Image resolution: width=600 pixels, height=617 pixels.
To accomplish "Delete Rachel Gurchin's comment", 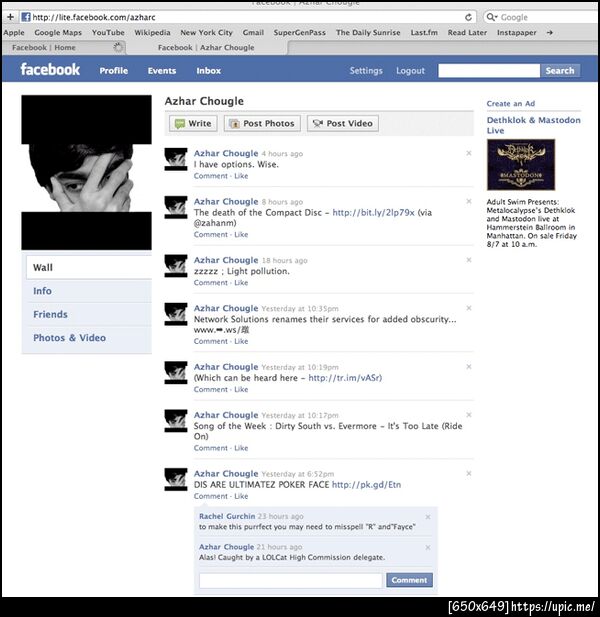I will [x=428, y=517].
